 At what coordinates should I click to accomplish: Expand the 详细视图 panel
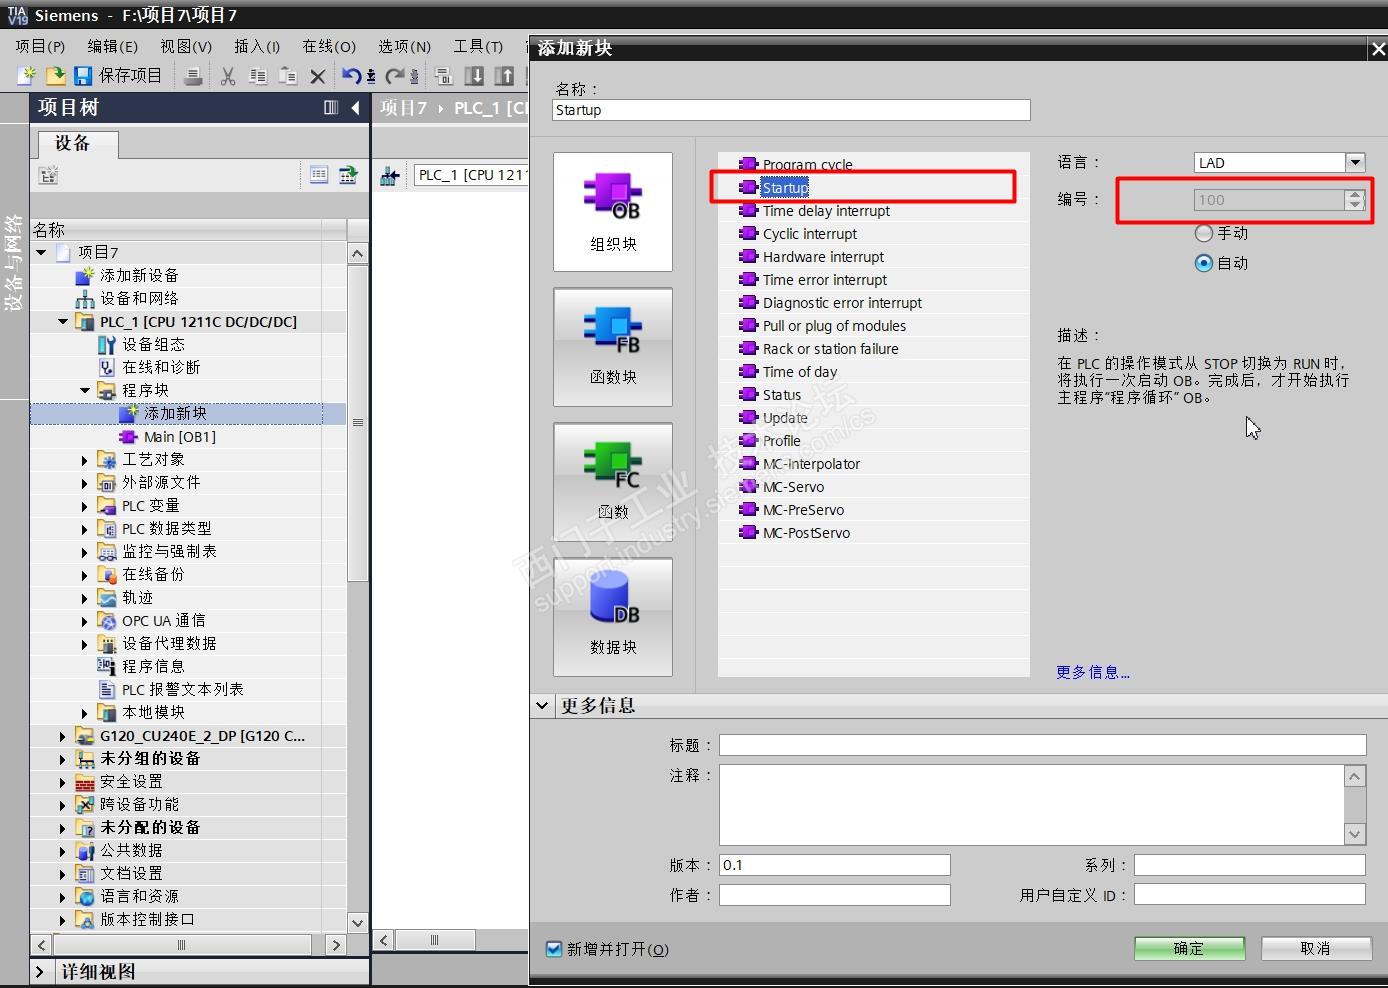coord(40,972)
